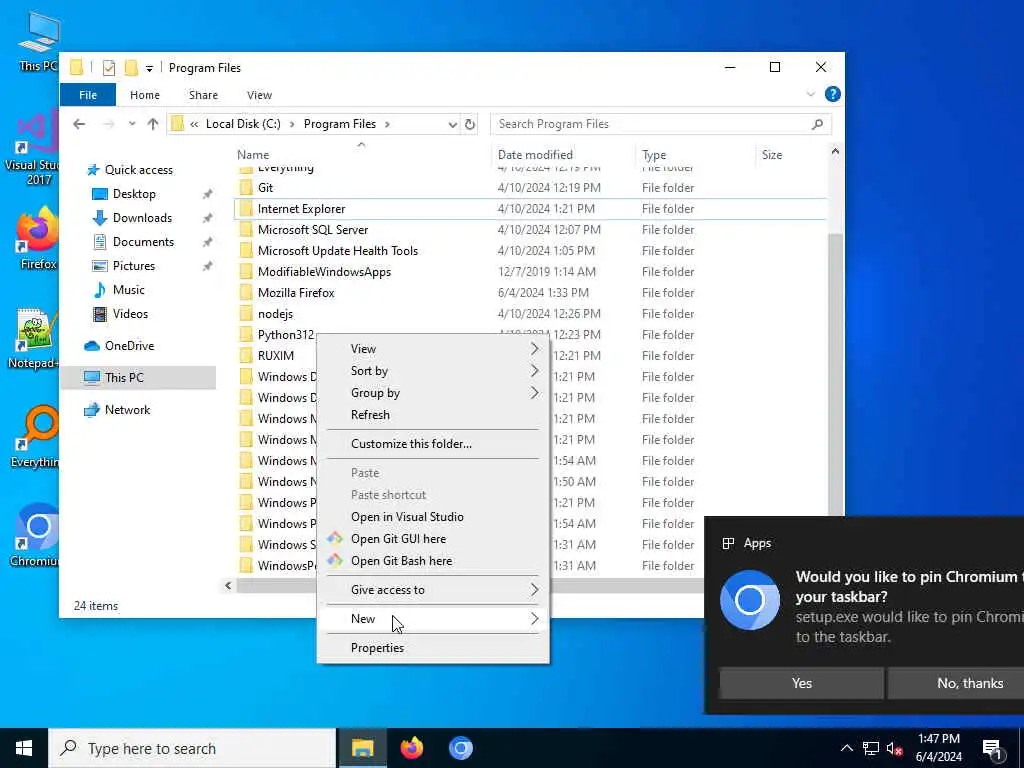Open the Windows Start menu
This screenshot has width=1024, height=768.
click(x=24, y=748)
